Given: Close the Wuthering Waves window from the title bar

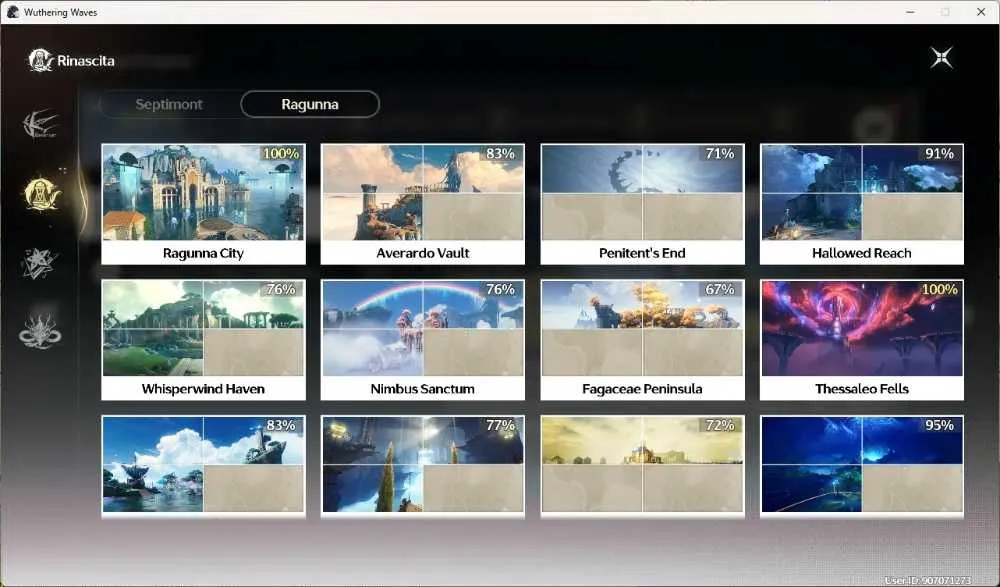Looking at the screenshot, I should (x=981, y=12).
